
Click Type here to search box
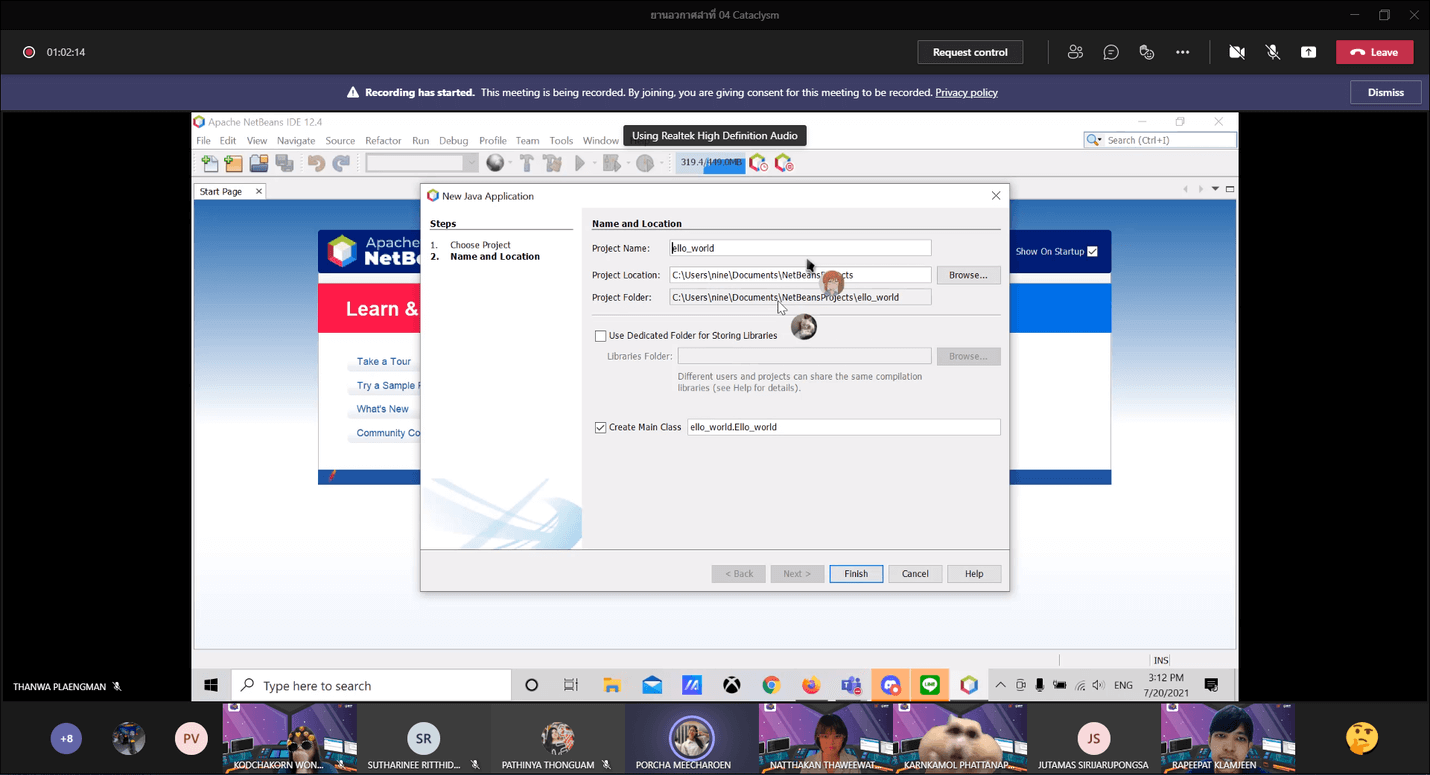pyautogui.click(x=372, y=686)
